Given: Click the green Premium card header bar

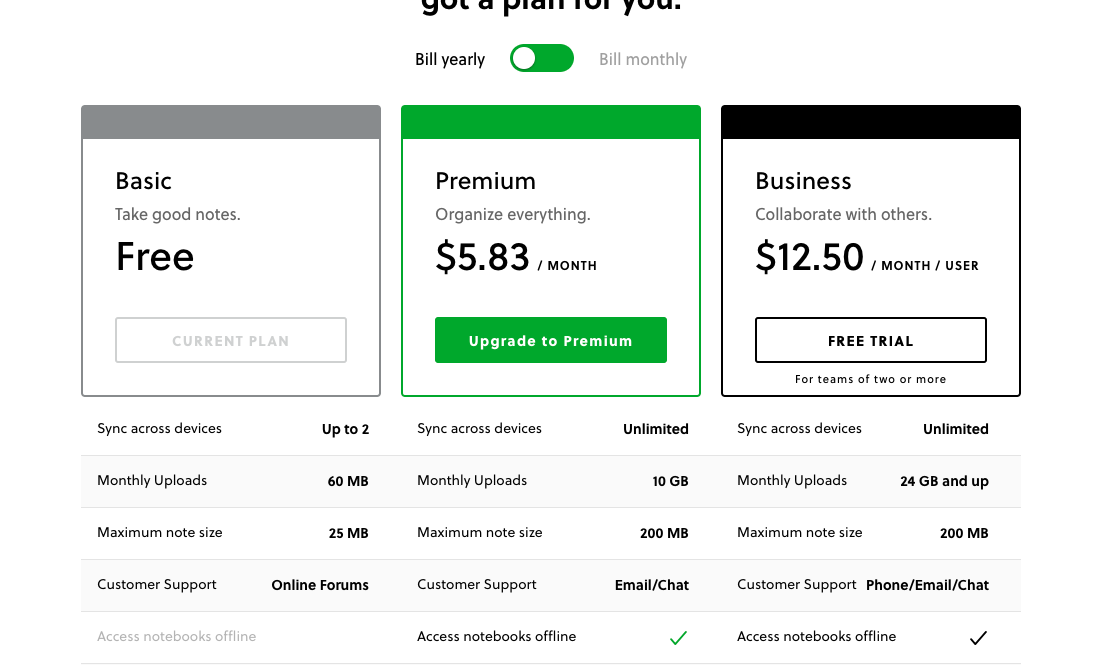Looking at the screenshot, I should [x=550, y=122].
